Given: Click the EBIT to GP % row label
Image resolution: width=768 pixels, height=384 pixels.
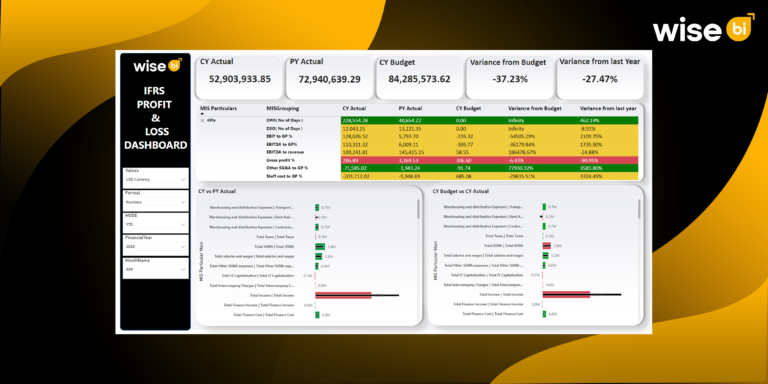Looking at the screenshot, I should point(281,136).
